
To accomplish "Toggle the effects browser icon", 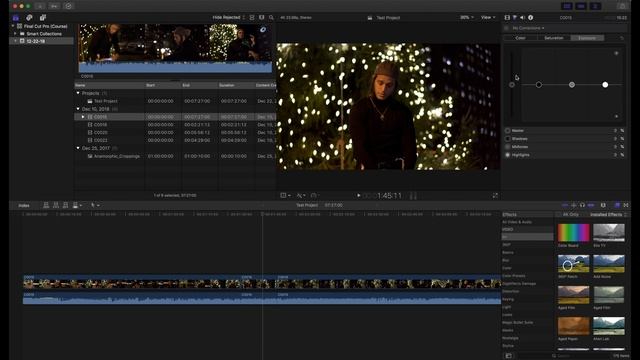I will [x=617, y=205].
